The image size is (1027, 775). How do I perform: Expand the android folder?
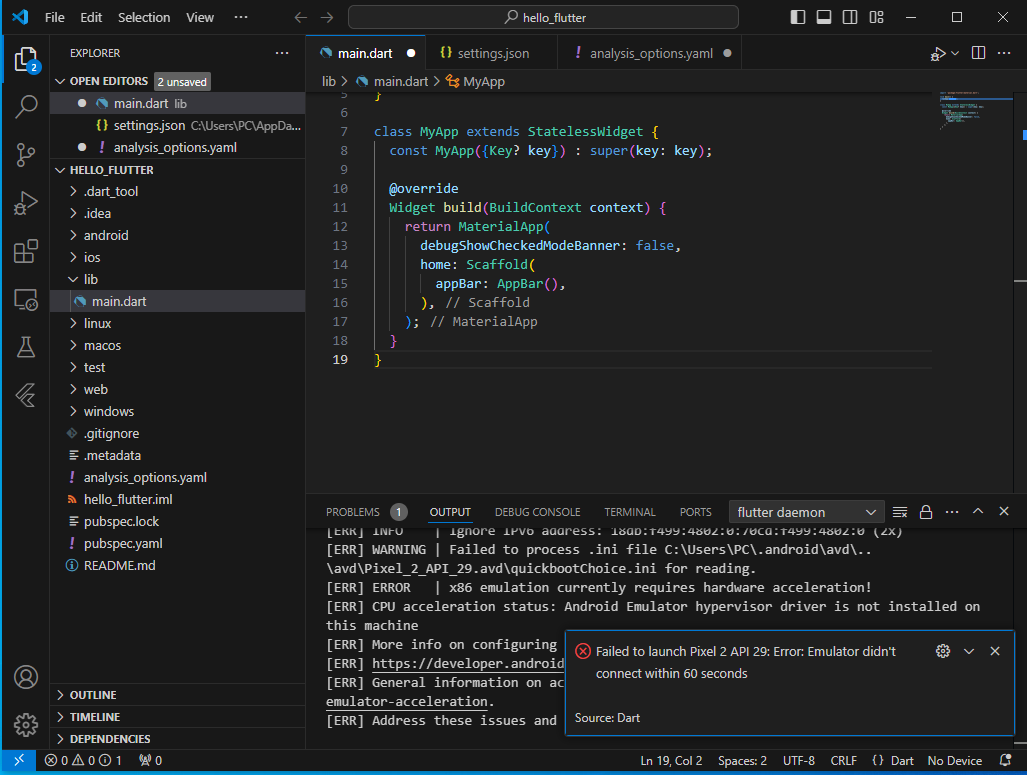click(x=73, y=235)
